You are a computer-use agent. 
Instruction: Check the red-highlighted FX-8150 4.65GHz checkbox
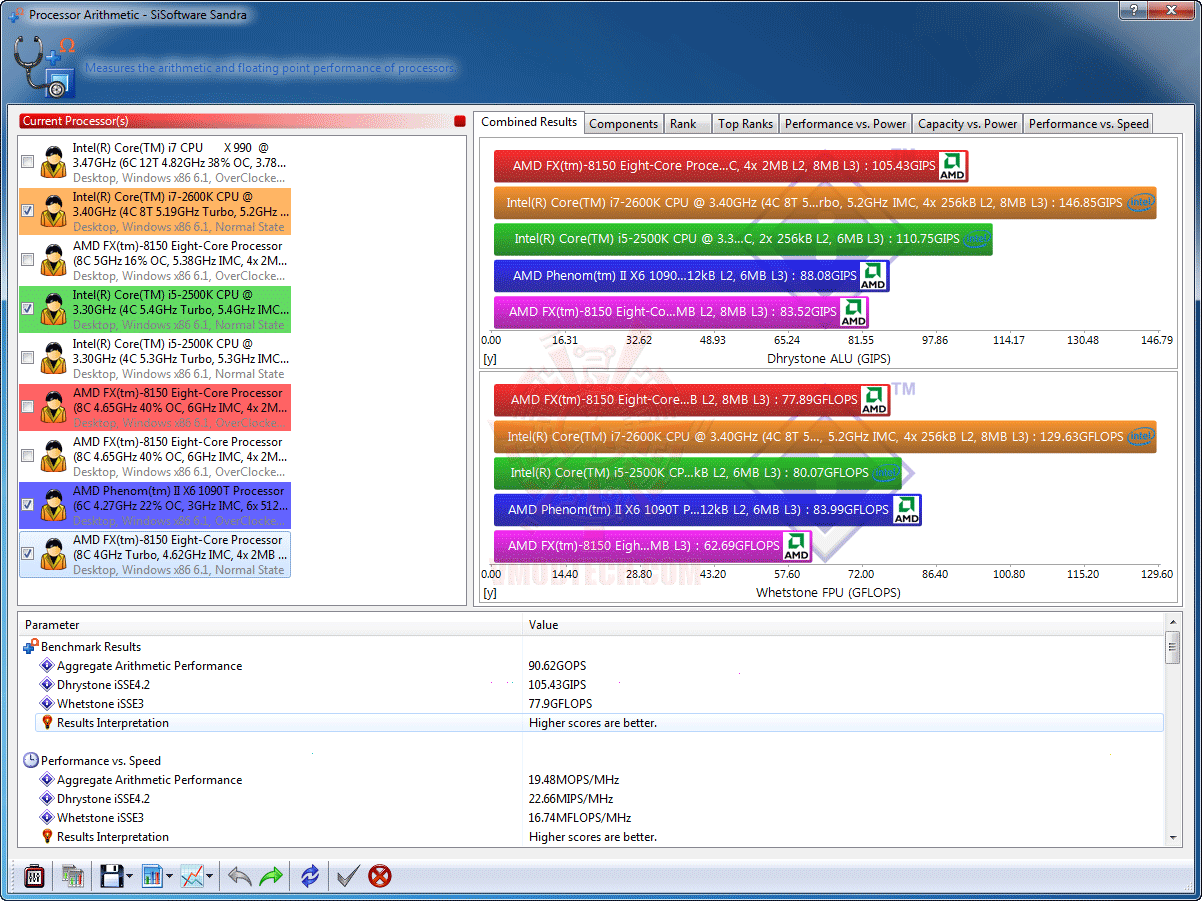pos(28,407)
